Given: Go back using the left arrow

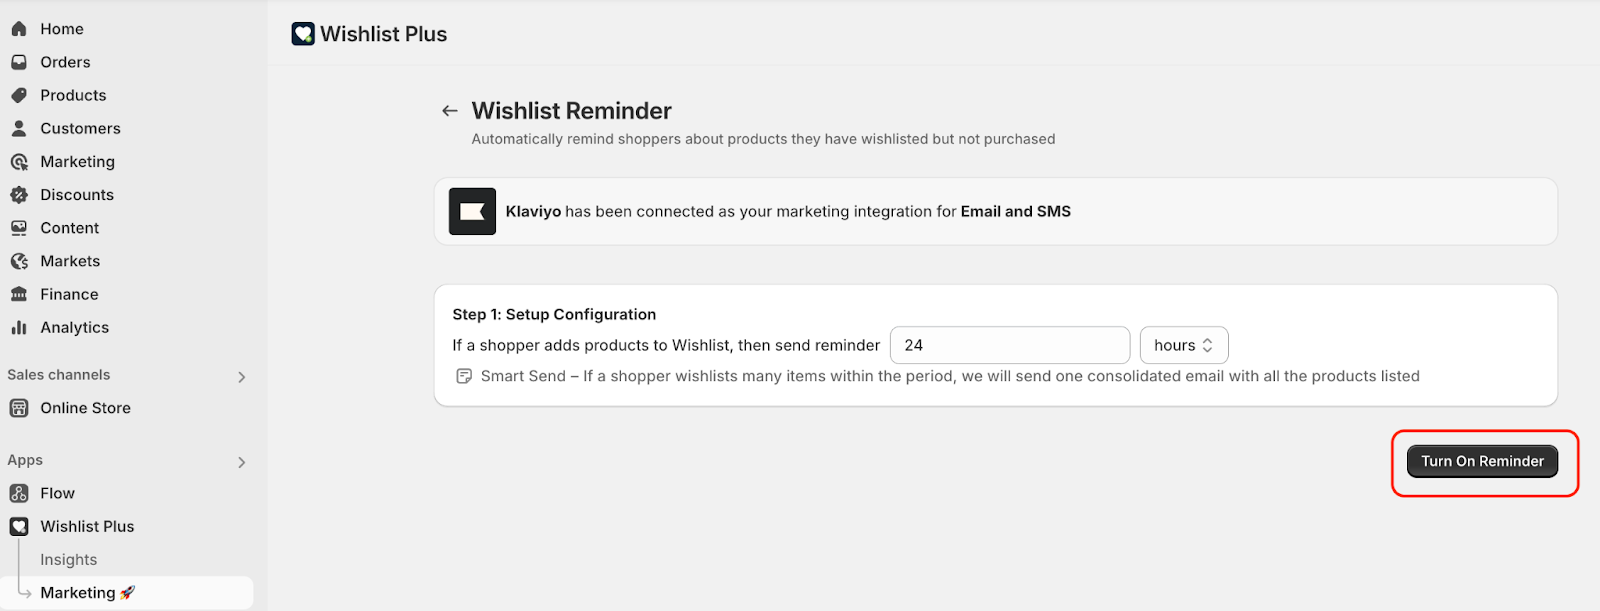Looking at the screenshot, I should (450, 111).
